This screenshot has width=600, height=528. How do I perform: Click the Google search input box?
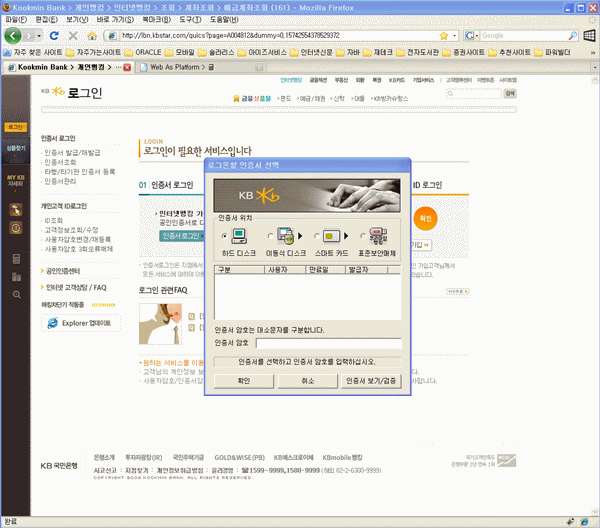pyautogui.click(x=524, y=36)
